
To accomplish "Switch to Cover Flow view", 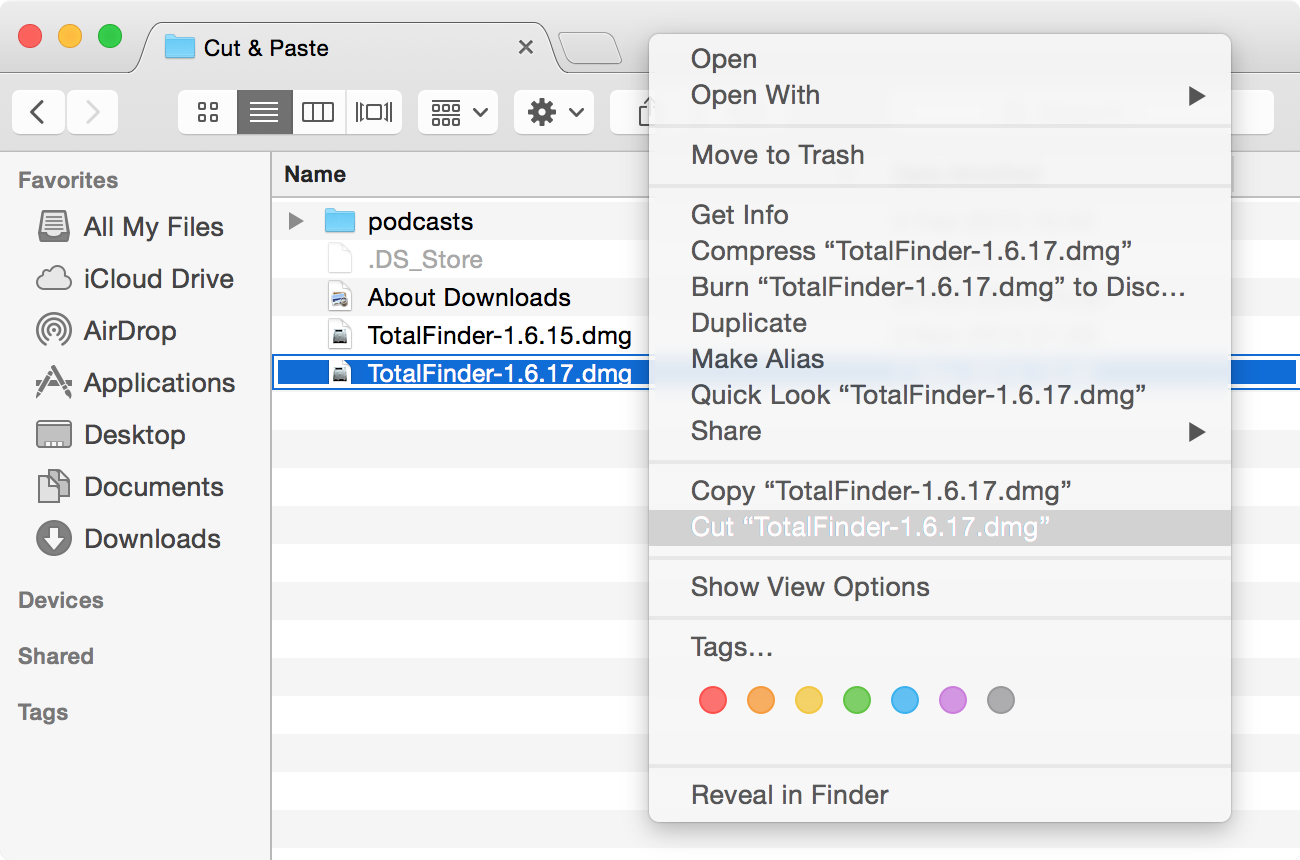I will [x=374, y=112].
